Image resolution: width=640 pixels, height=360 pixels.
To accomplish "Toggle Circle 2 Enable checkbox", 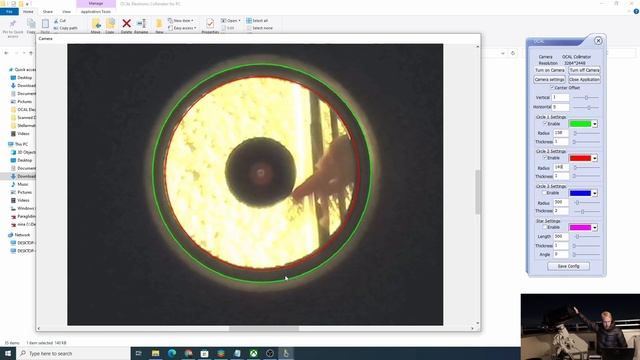I will coord(544,158).
